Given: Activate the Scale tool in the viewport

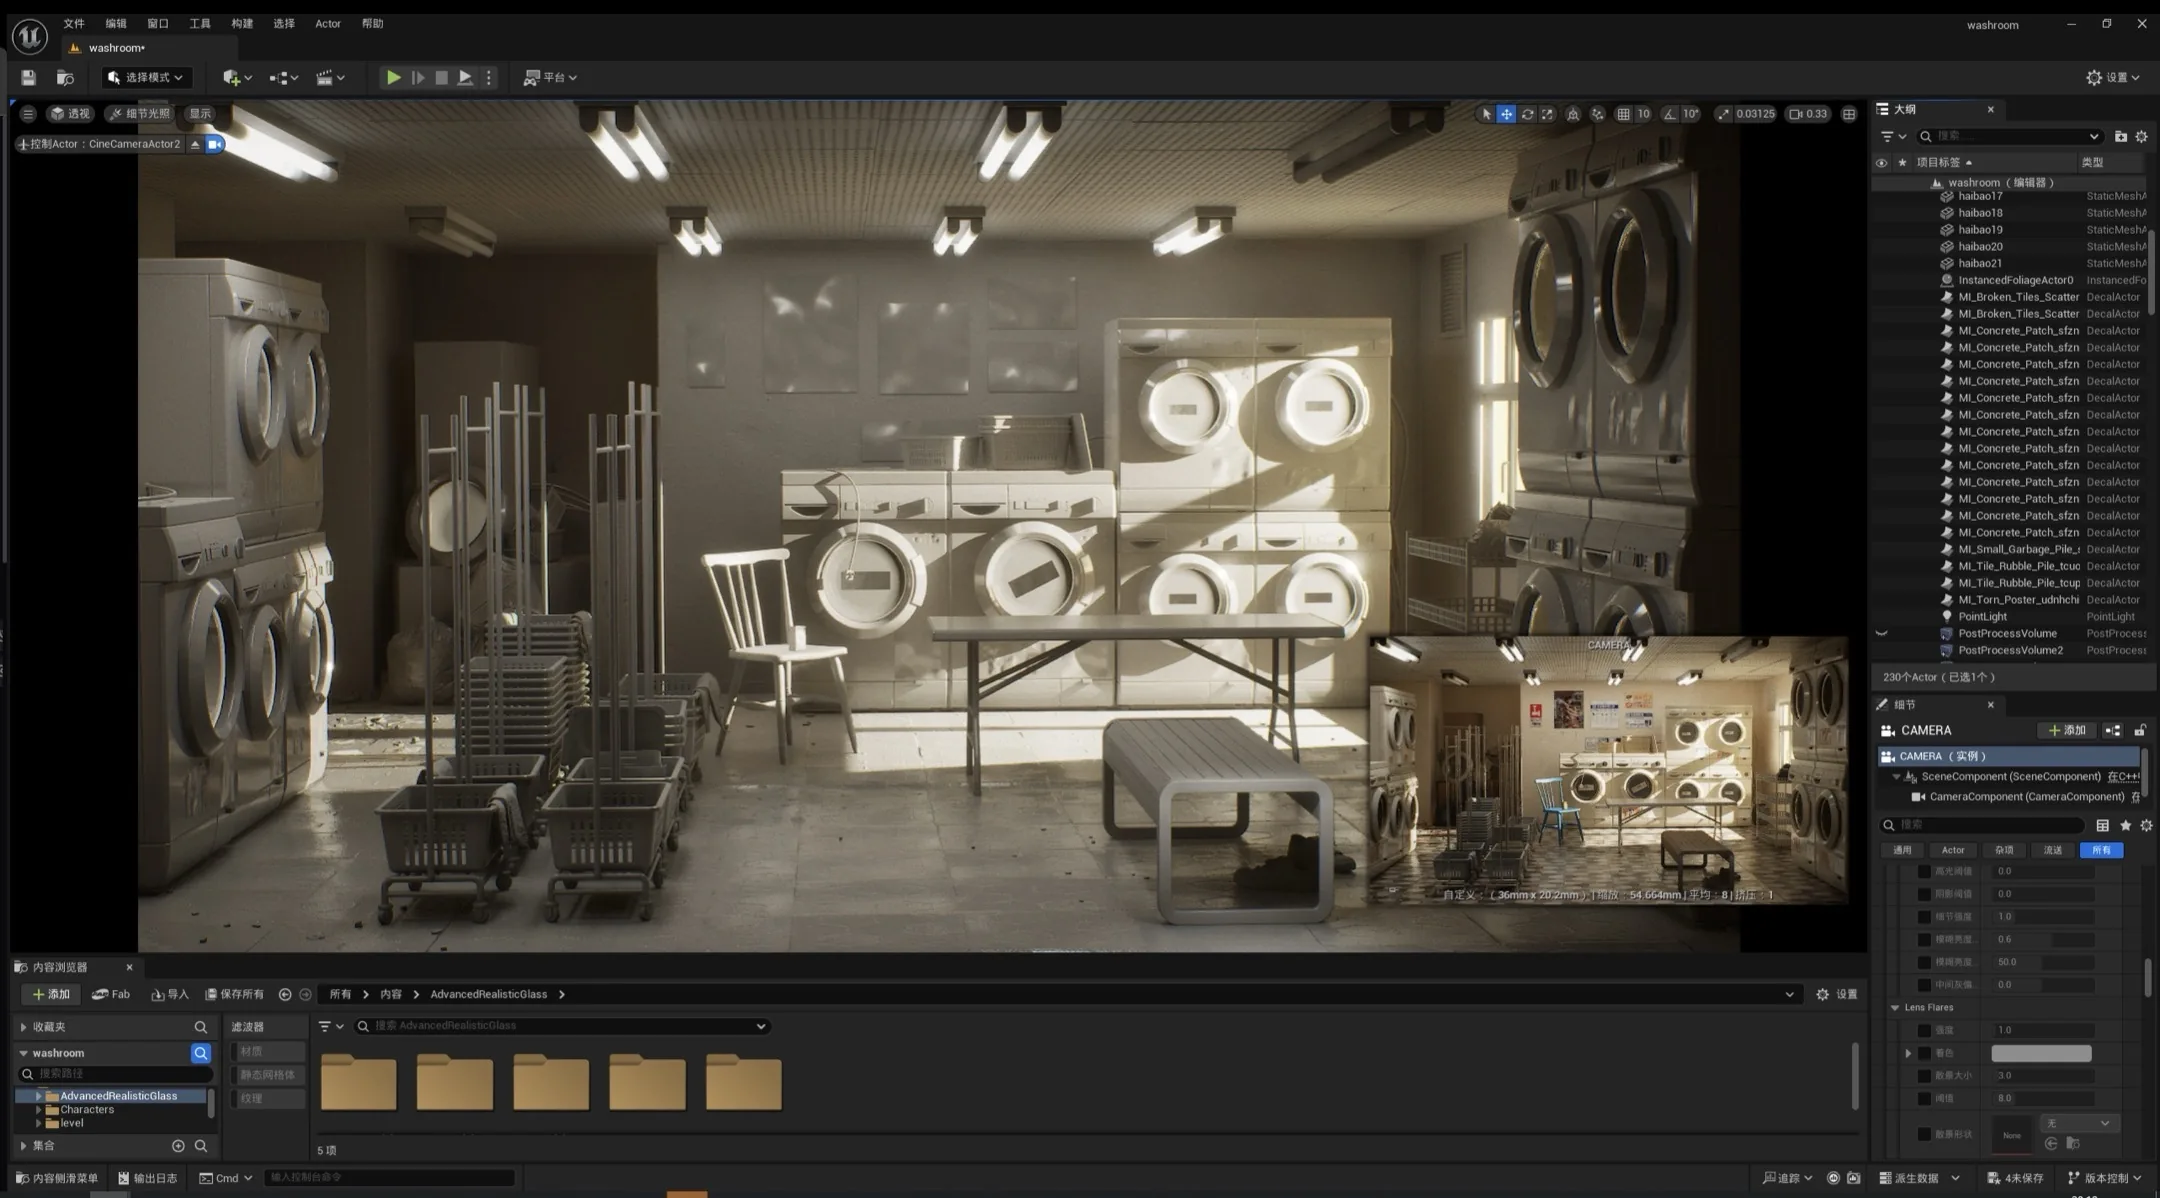Looking at the screenshot, I should [1547, 114].
